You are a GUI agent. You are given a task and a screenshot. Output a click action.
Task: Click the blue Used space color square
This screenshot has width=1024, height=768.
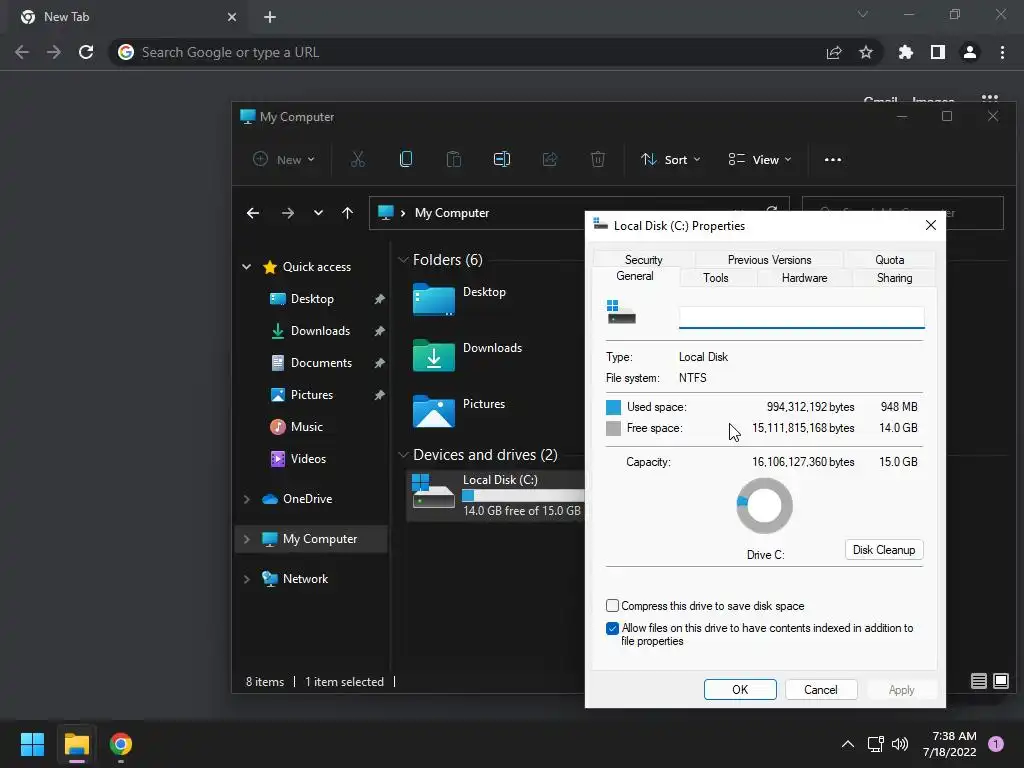[613, 408]
